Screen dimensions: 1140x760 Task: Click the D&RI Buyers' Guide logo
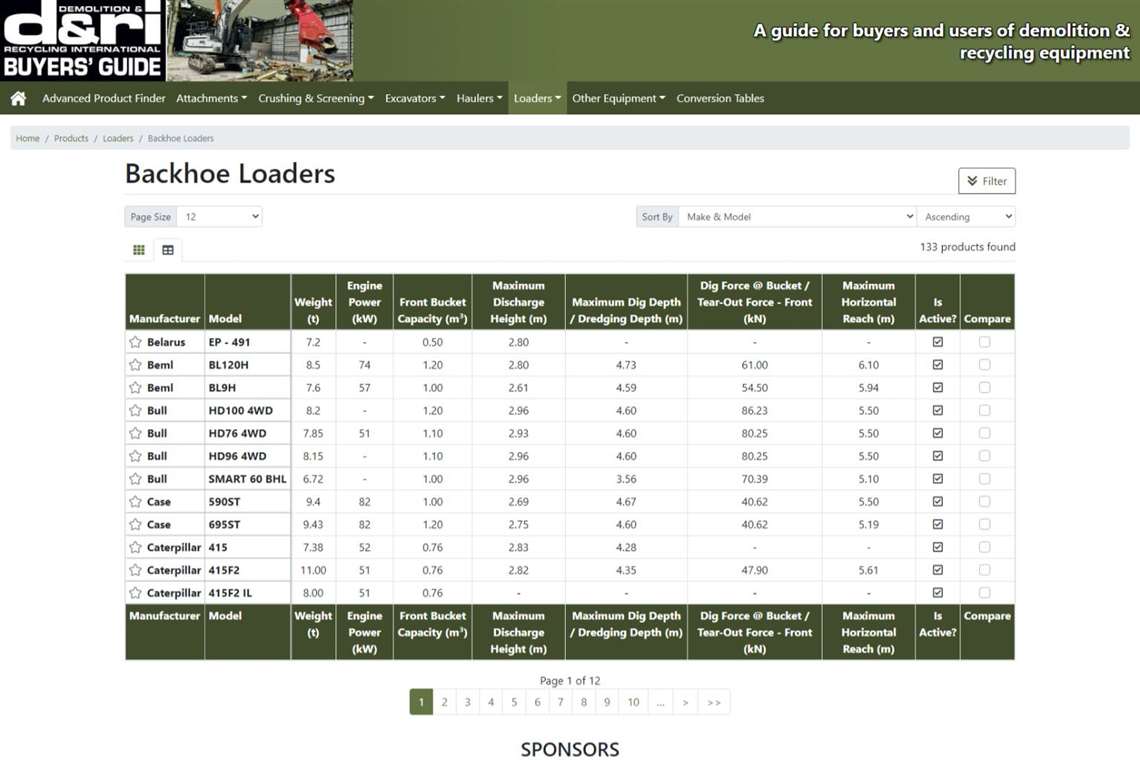(82, 40)
